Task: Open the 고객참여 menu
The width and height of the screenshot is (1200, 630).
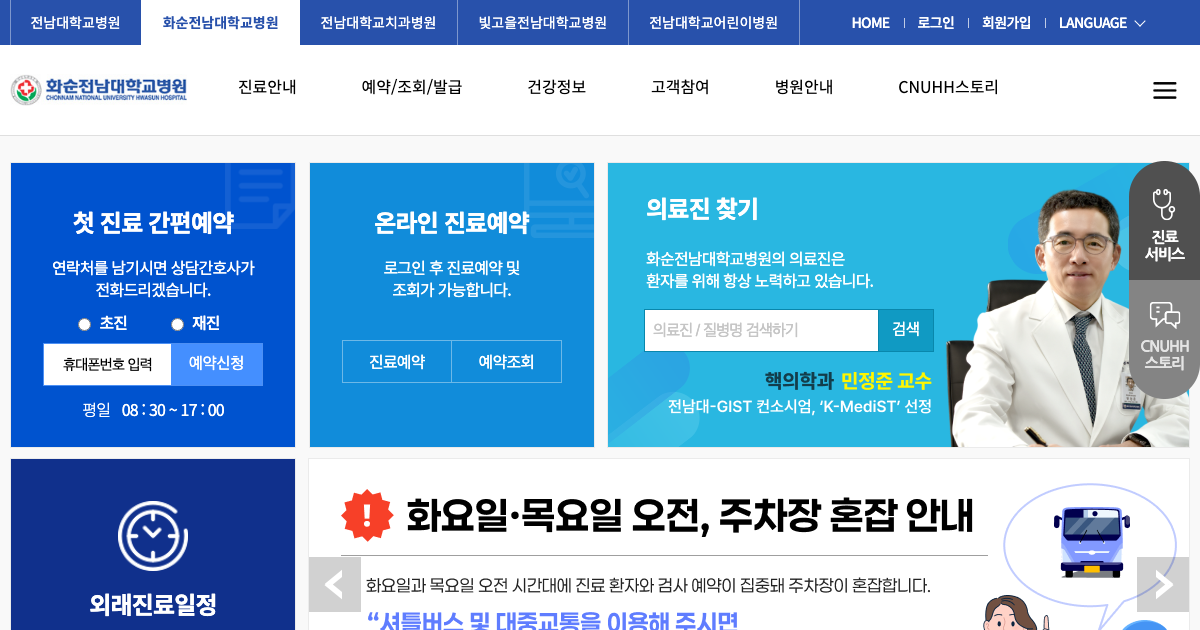Action: tap(680, 87)
